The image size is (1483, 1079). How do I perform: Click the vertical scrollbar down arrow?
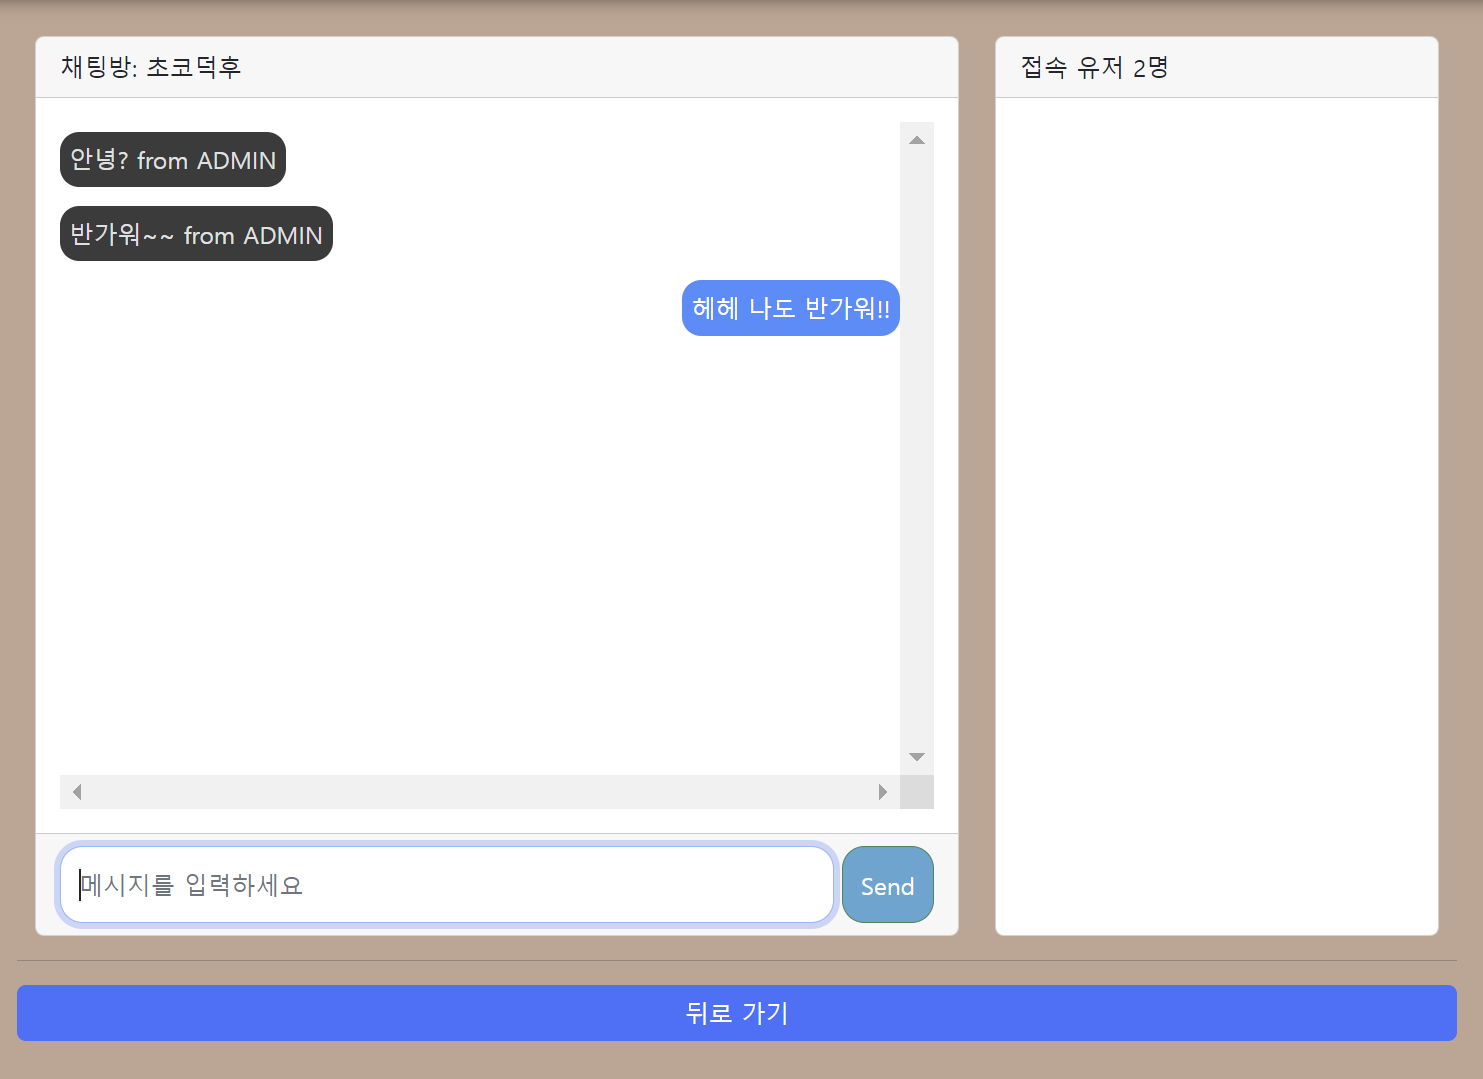click(x=916, y=756)
